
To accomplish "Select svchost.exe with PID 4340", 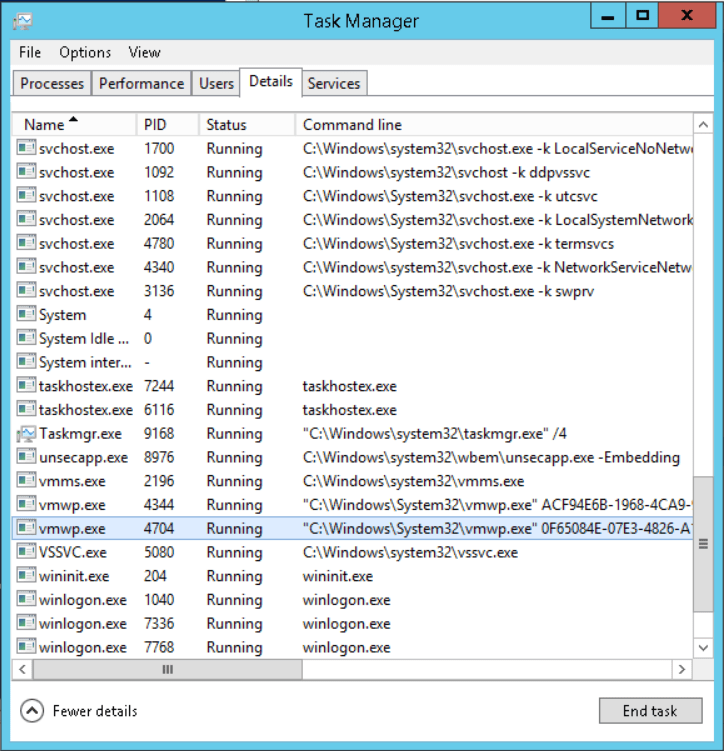I will [352, 267].
